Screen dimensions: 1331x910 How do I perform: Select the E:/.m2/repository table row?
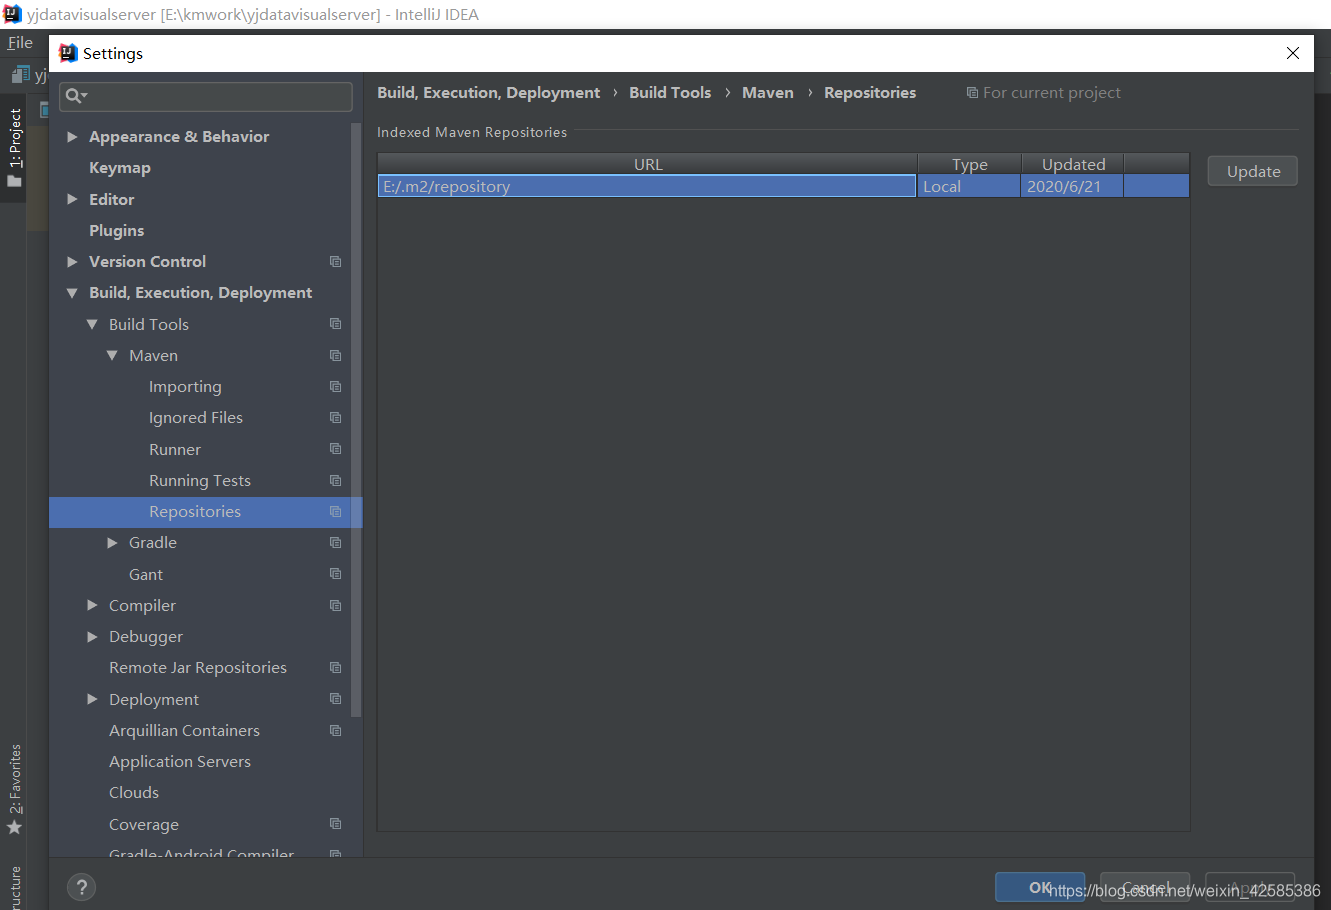pyautogui.click(x=783, y=186)
